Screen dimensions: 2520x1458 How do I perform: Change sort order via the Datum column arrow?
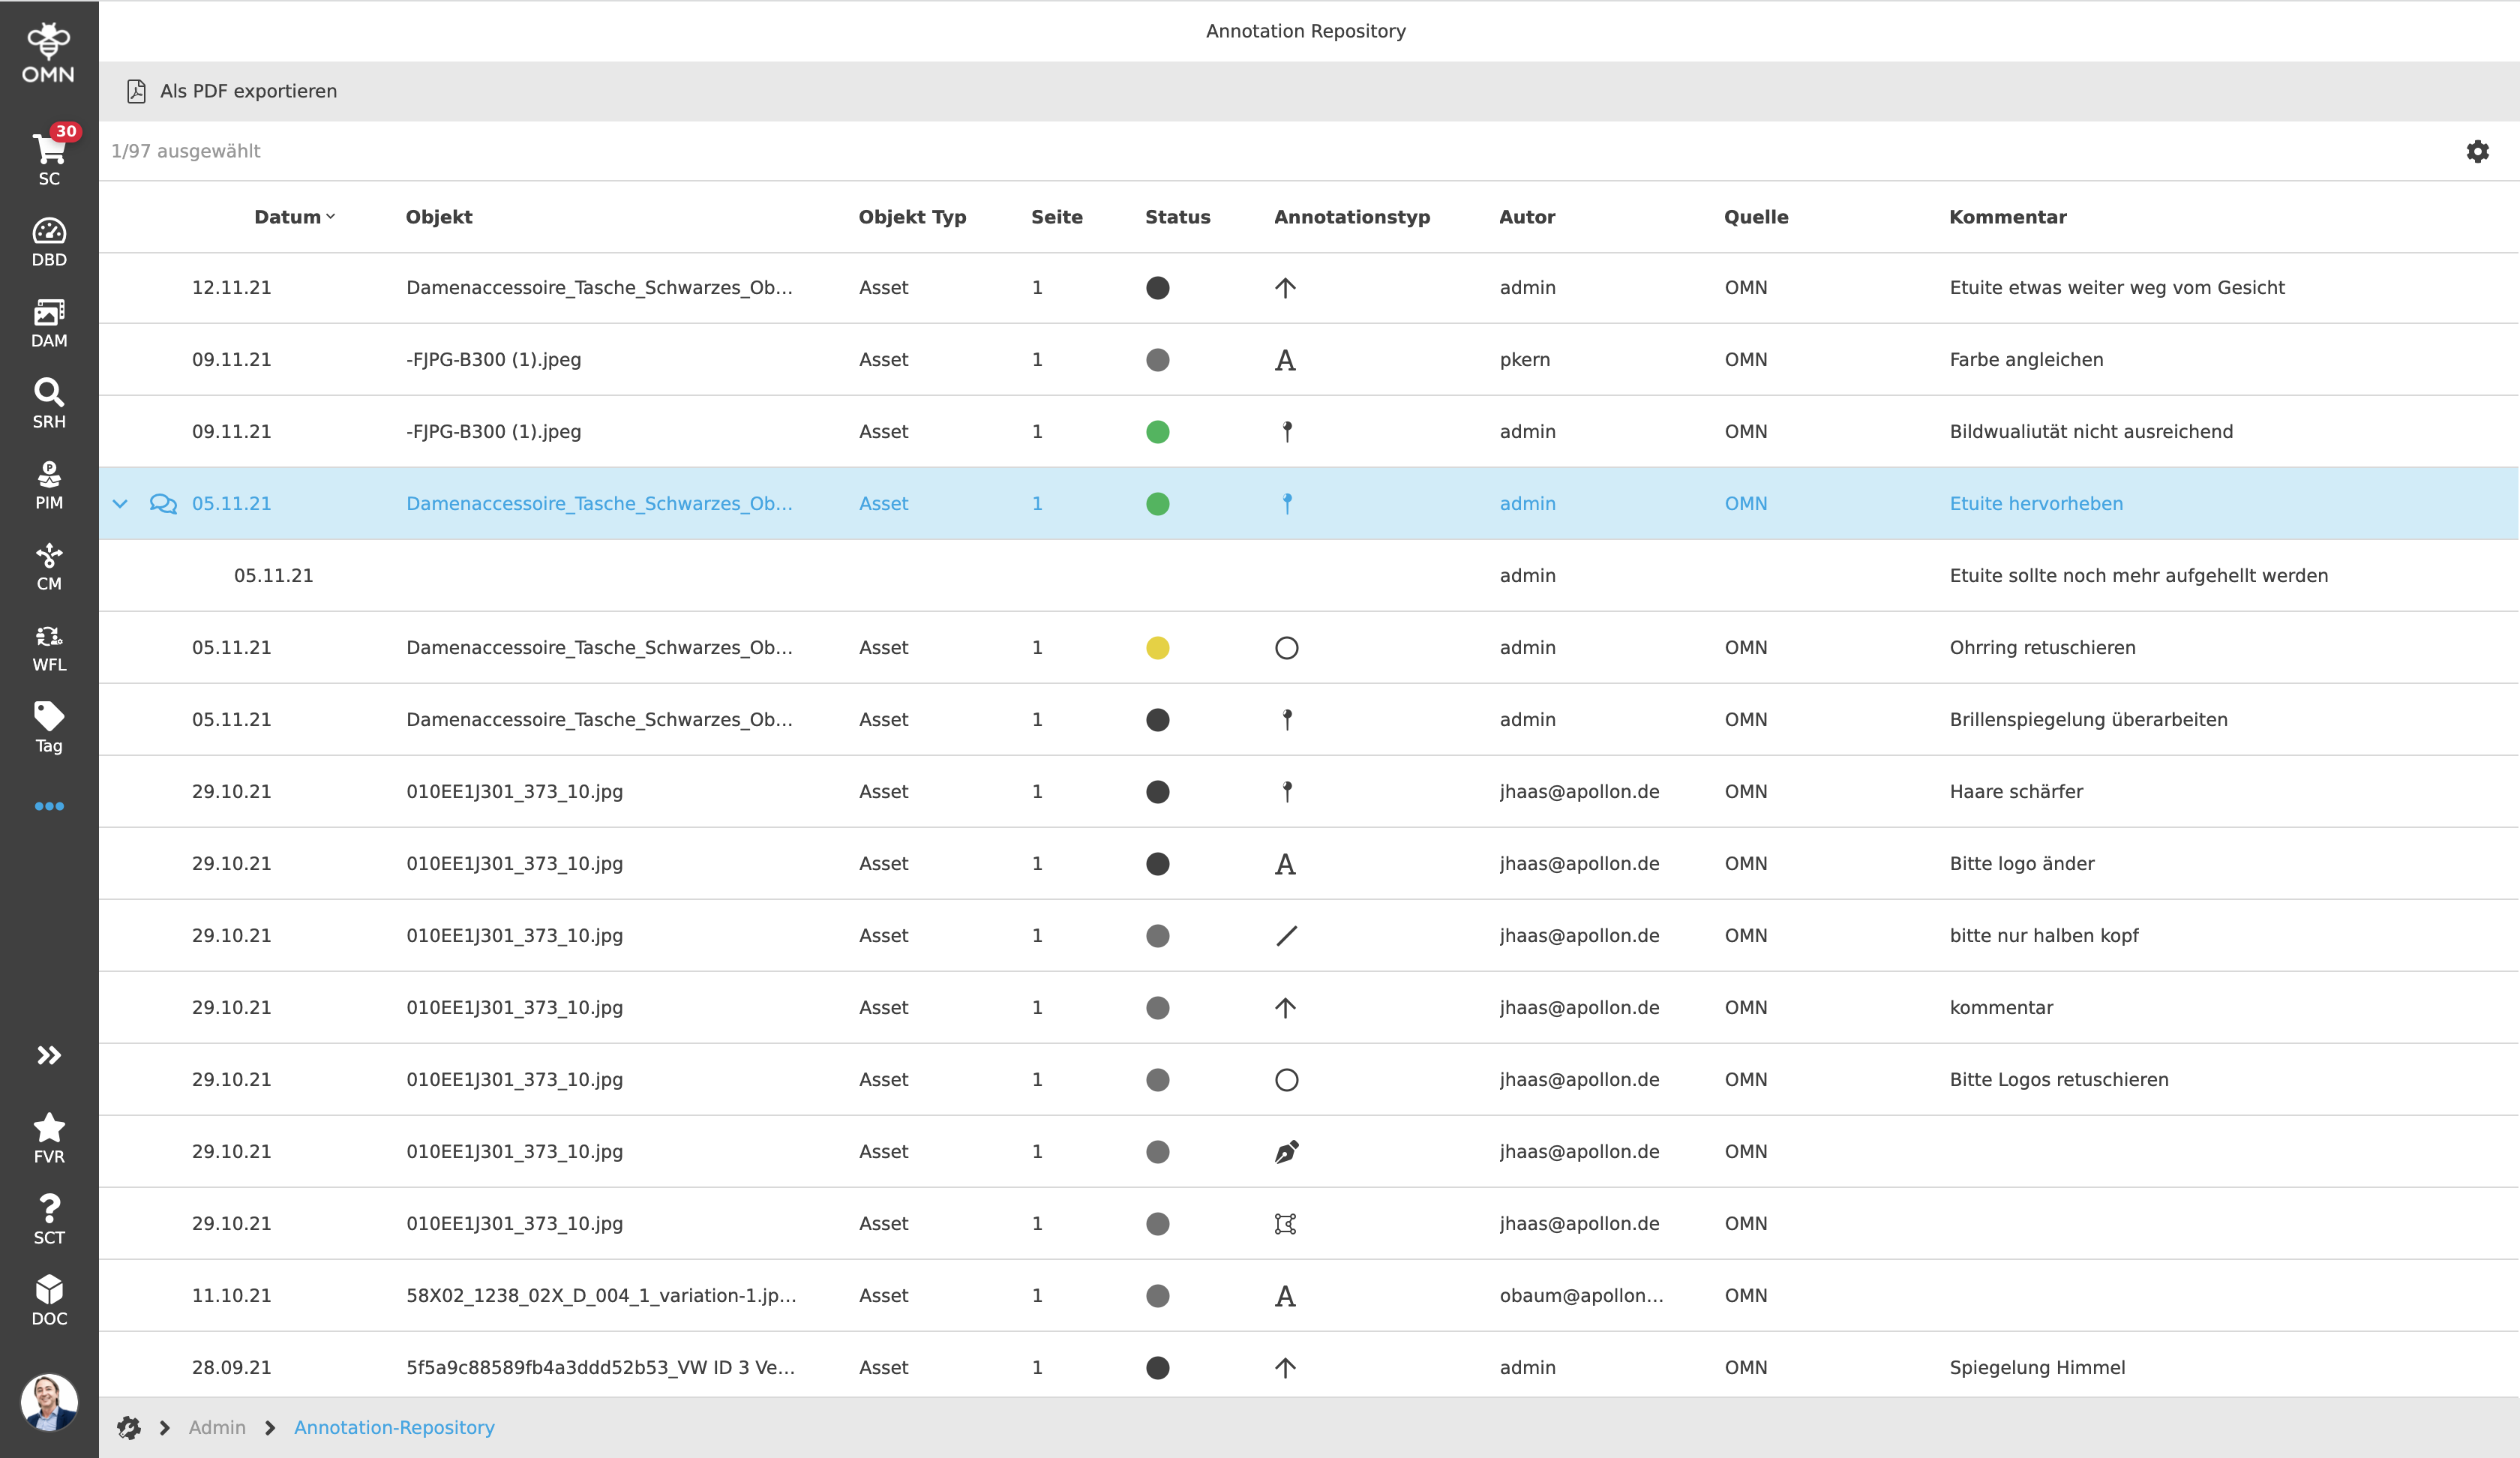coord(331,217)
